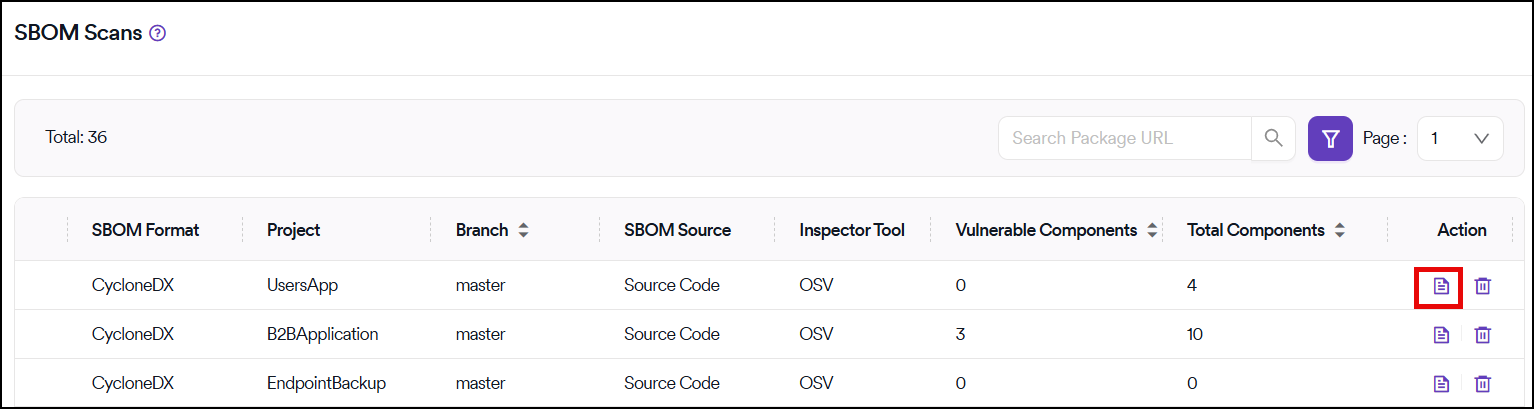Open the filter options button
1534x409 pixels.
[x=1330, y=138]
